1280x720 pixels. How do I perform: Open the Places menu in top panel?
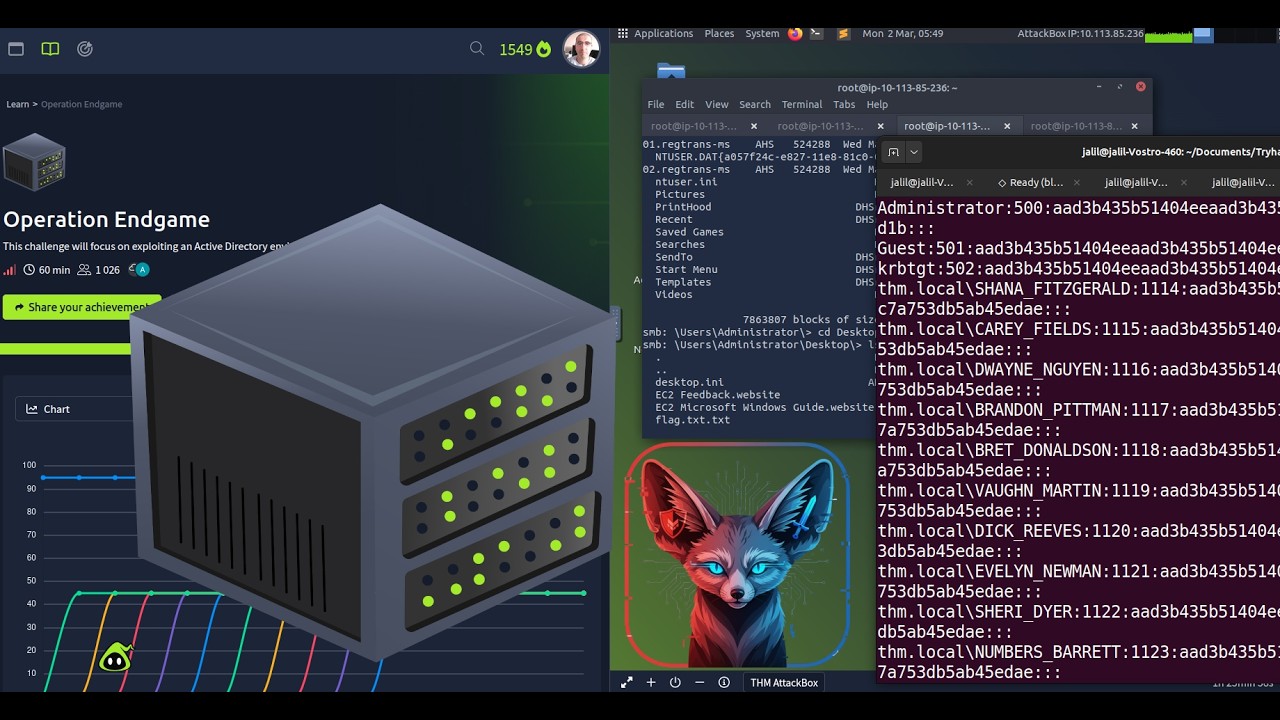tap(719, 33)
